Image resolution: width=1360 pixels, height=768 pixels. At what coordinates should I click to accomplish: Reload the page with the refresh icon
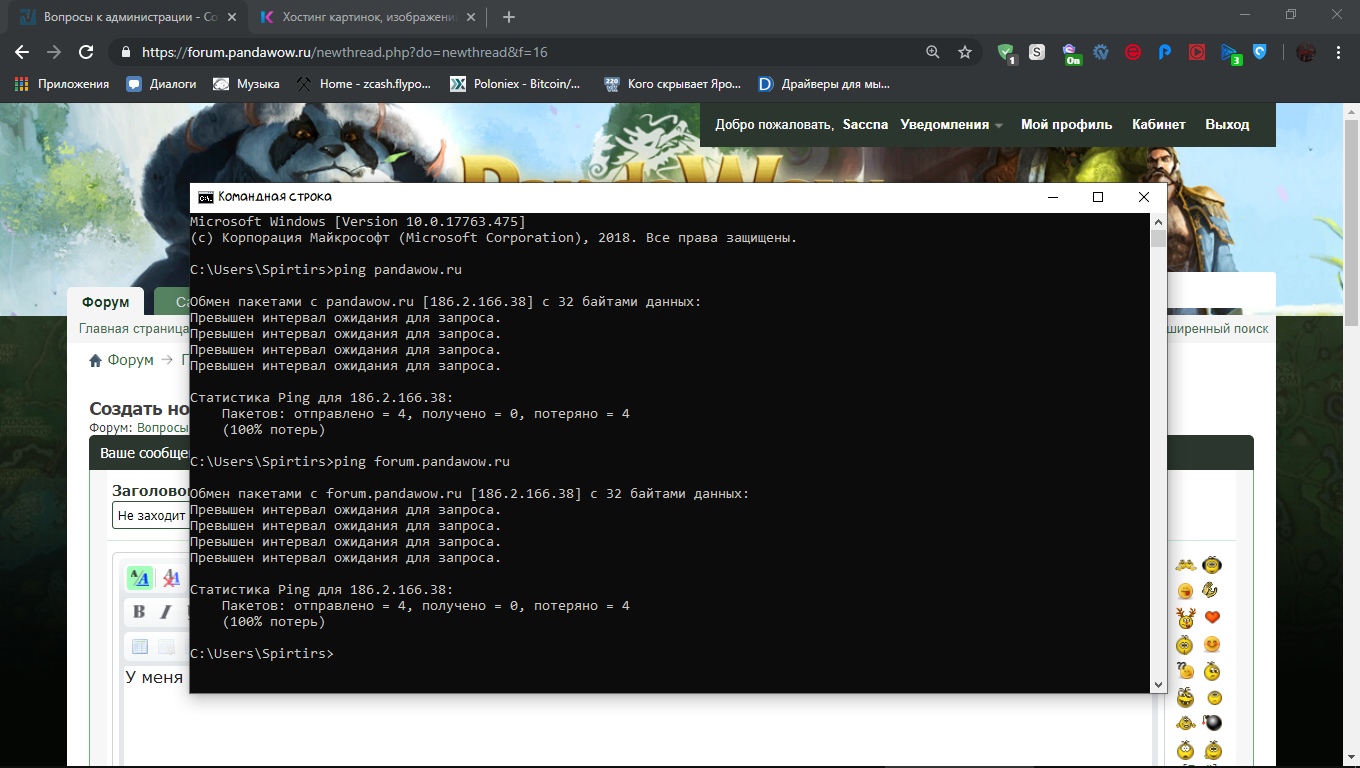click(86, 52)
